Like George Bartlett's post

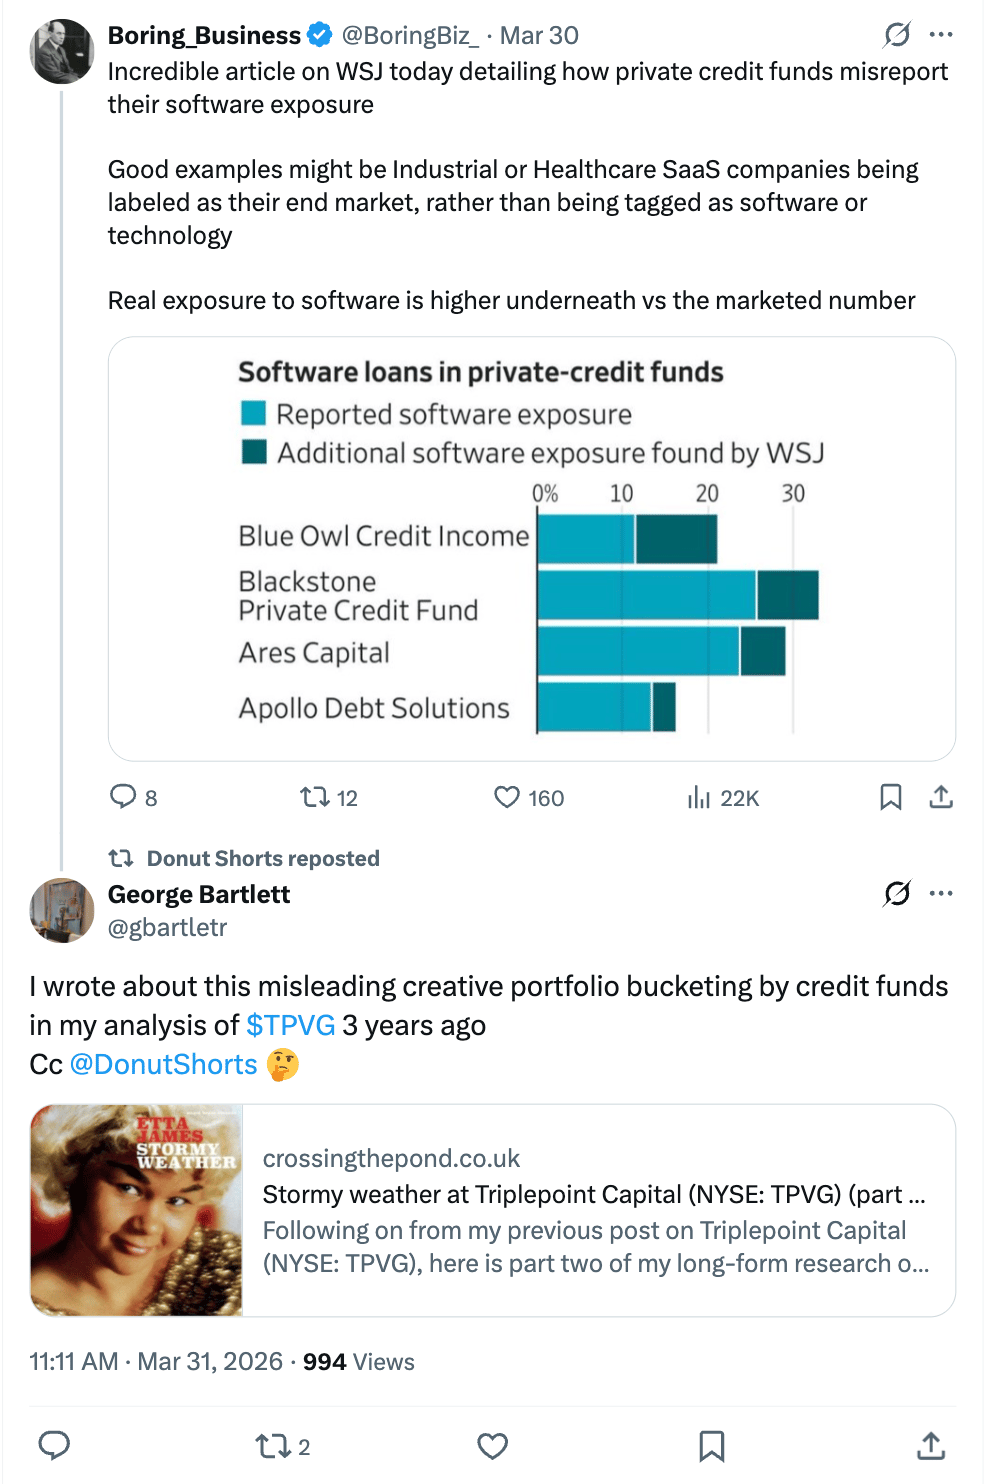pos(492,1446)
